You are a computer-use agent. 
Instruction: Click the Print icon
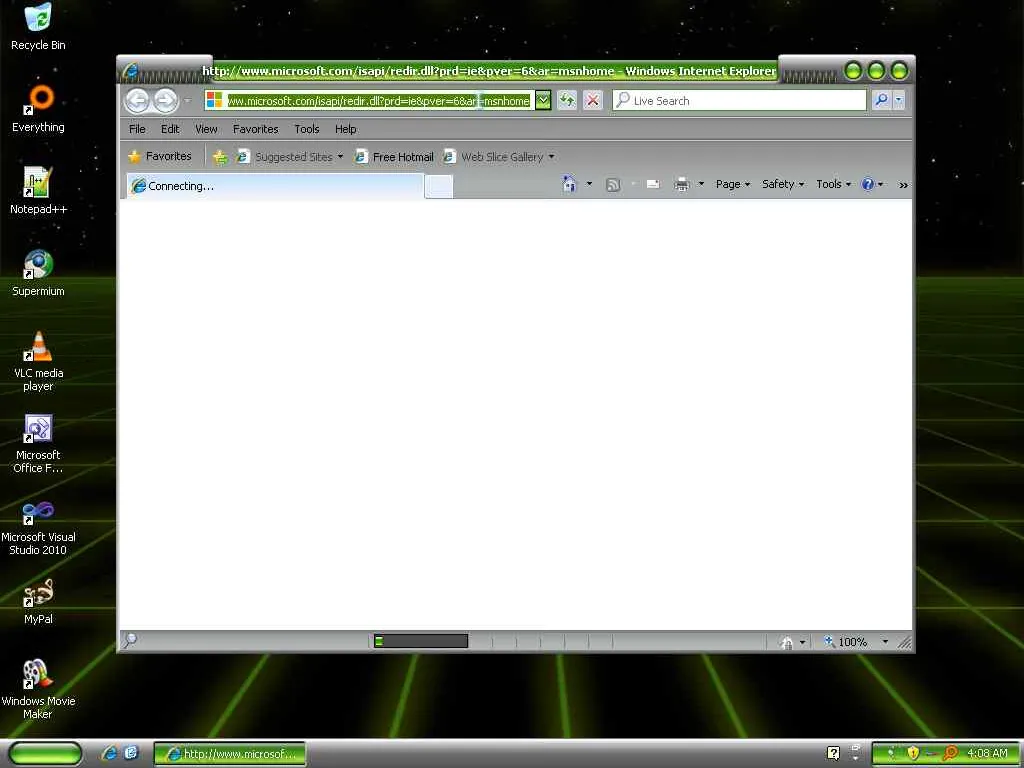[682, 185]
